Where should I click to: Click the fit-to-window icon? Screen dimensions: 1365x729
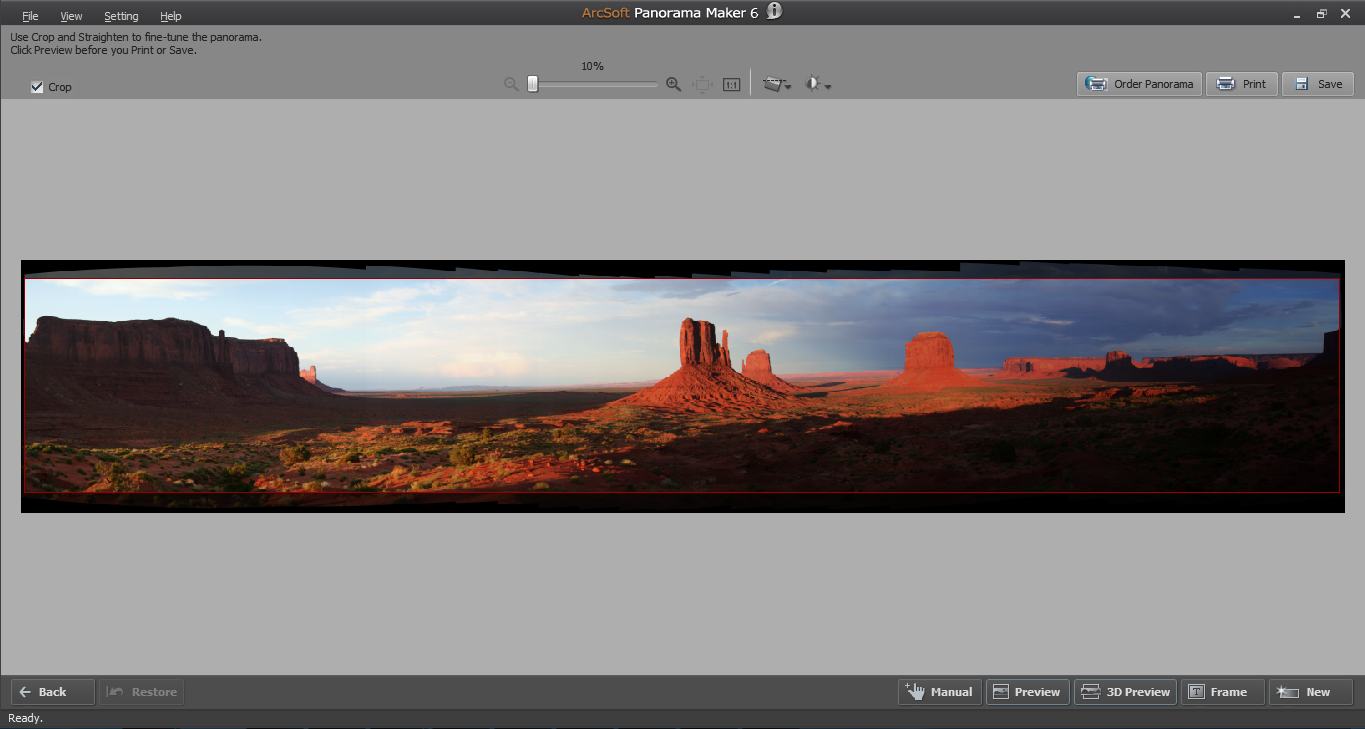coord(703,85)
